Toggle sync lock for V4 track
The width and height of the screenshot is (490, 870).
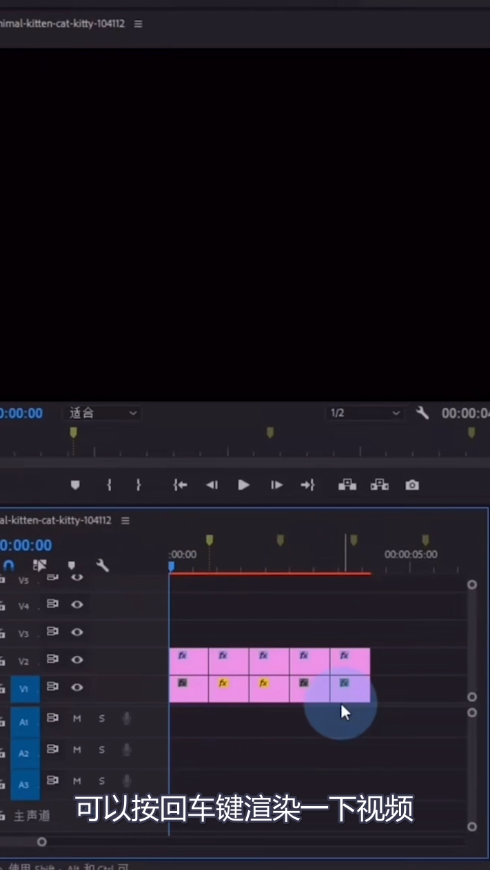53,604
